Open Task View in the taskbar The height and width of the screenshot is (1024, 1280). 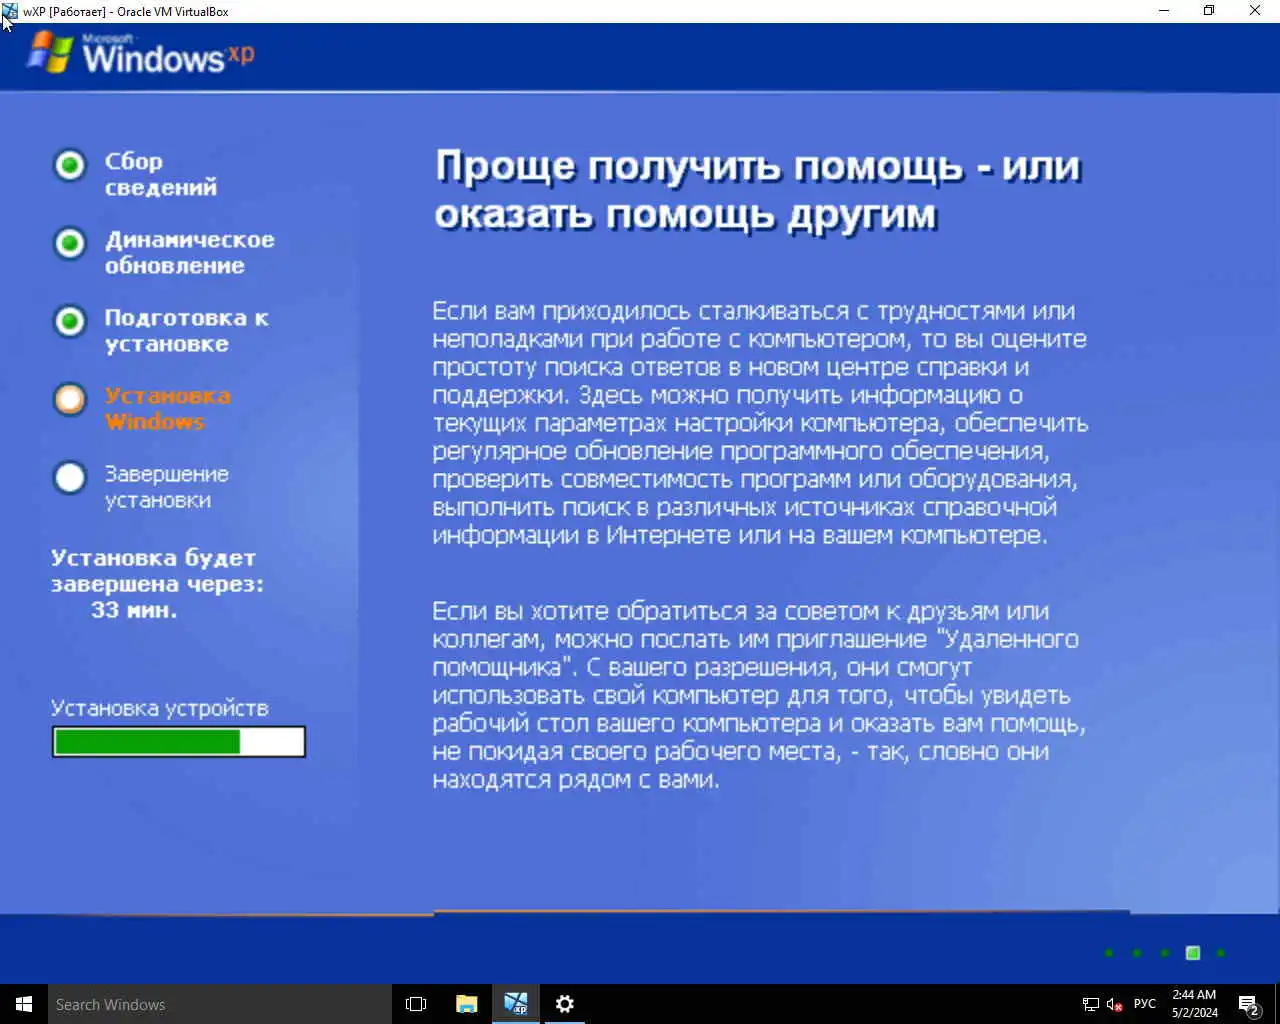416,1004
